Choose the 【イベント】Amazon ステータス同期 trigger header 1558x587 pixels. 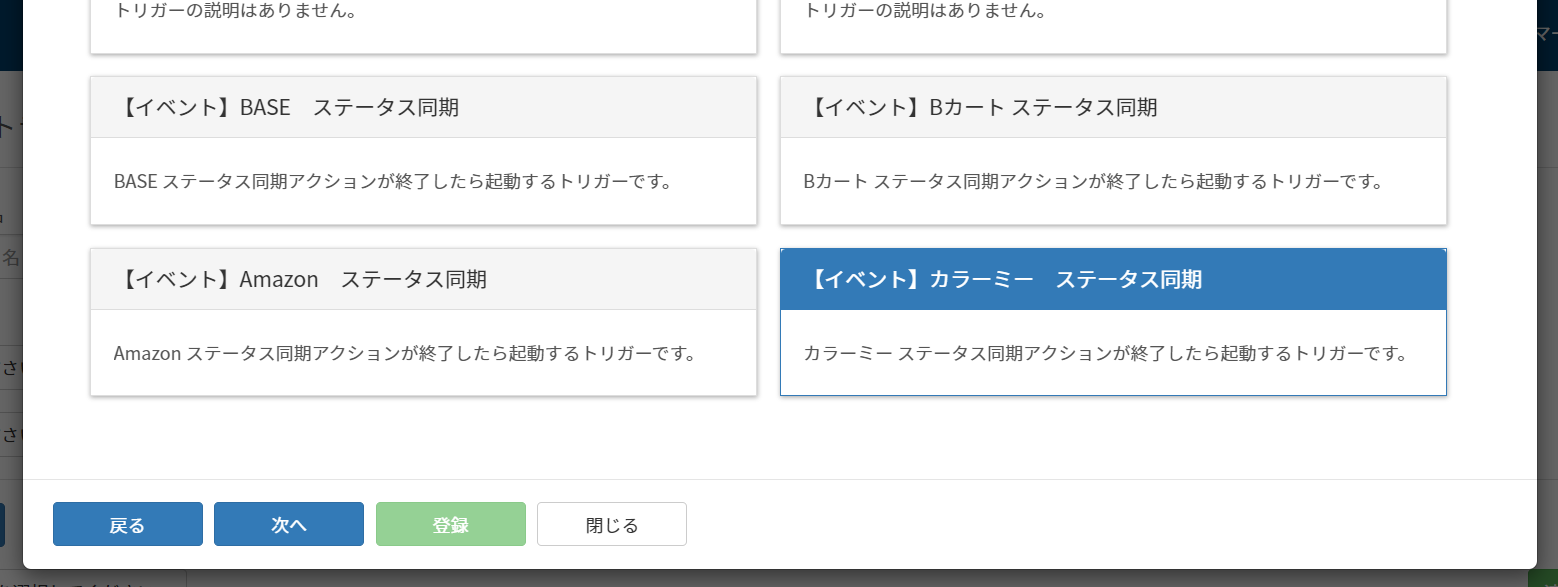pyautogui.click(x=423, y=280)
